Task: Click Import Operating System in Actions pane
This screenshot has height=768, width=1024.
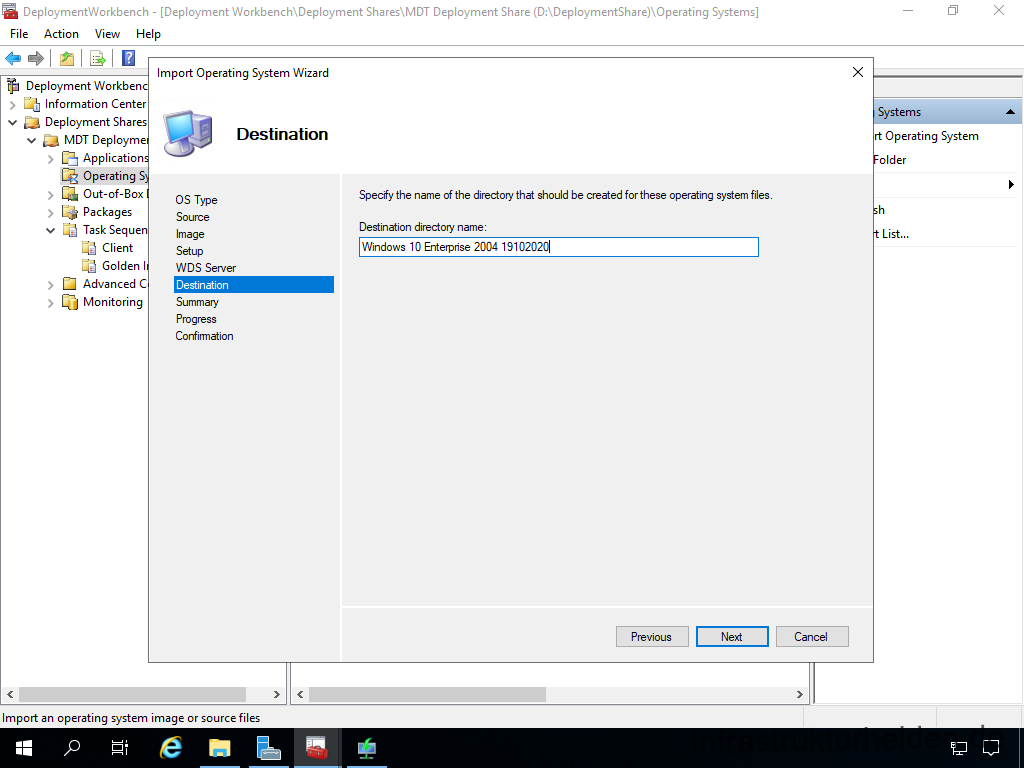Action: (926, 136)
